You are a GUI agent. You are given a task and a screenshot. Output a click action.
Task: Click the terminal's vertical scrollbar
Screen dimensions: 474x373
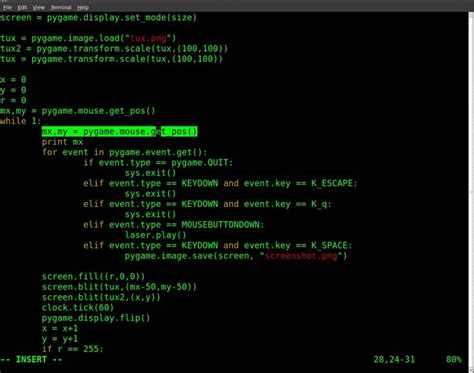[471, 192]
